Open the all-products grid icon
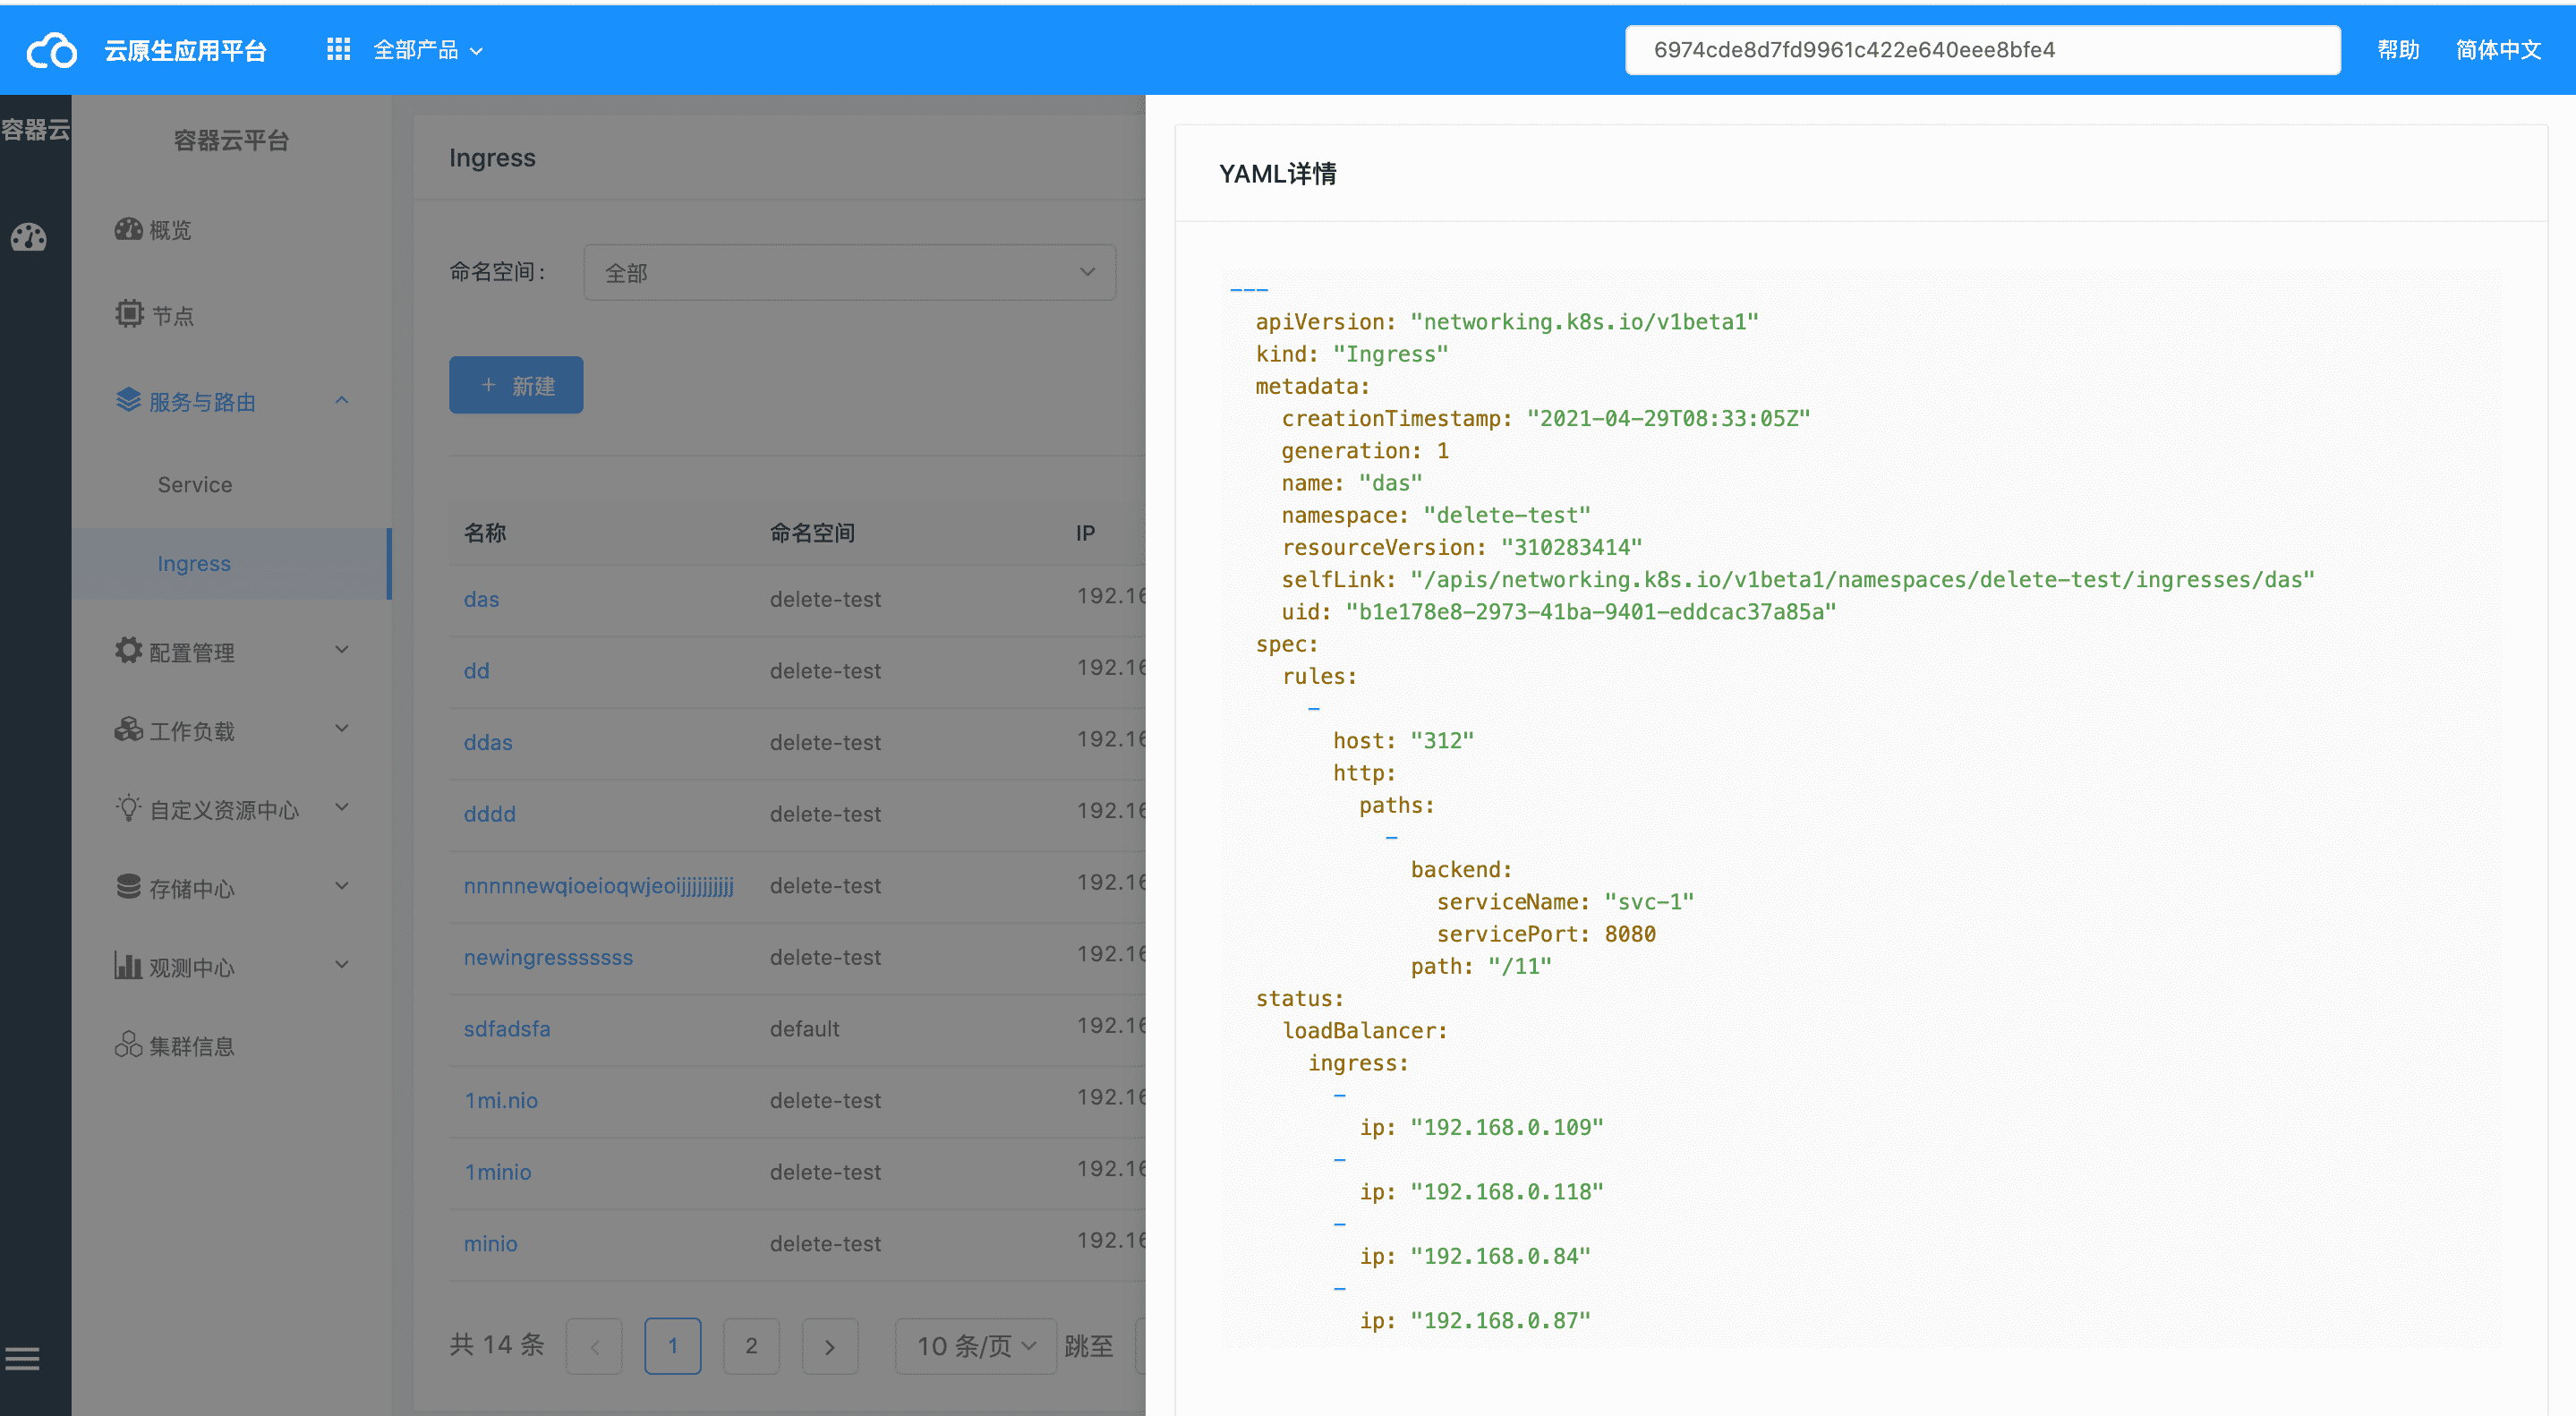This screenshot has width=2576, height=1416. point(338,49)
